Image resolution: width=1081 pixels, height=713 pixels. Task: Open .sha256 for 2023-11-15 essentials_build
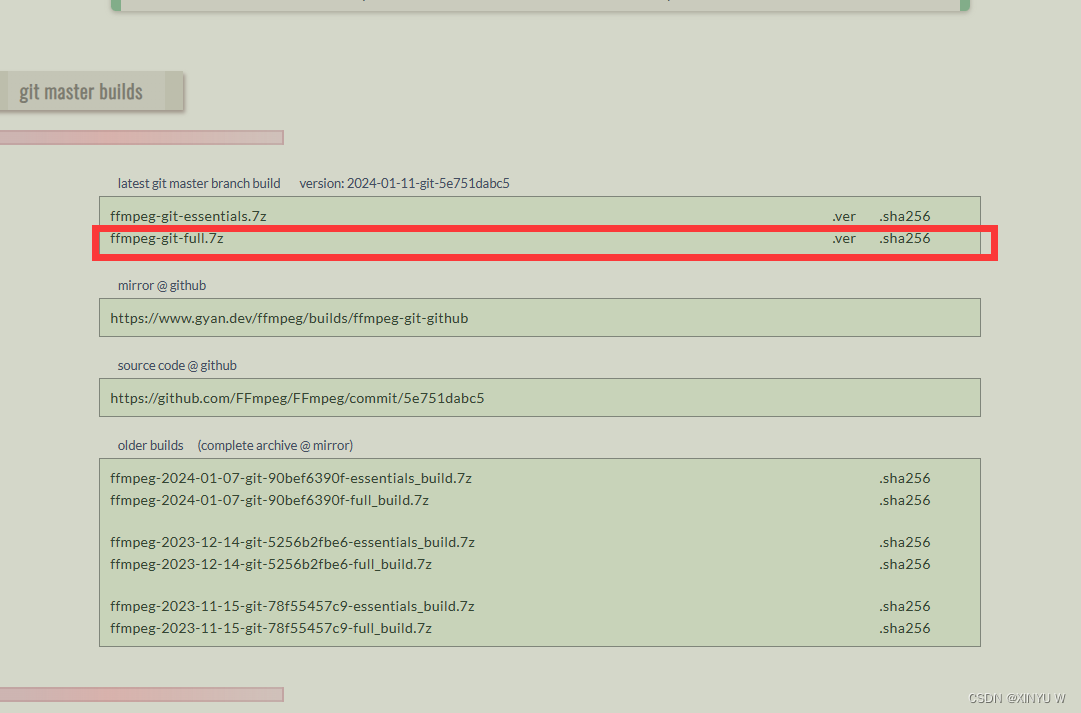[x=905, y=606]
